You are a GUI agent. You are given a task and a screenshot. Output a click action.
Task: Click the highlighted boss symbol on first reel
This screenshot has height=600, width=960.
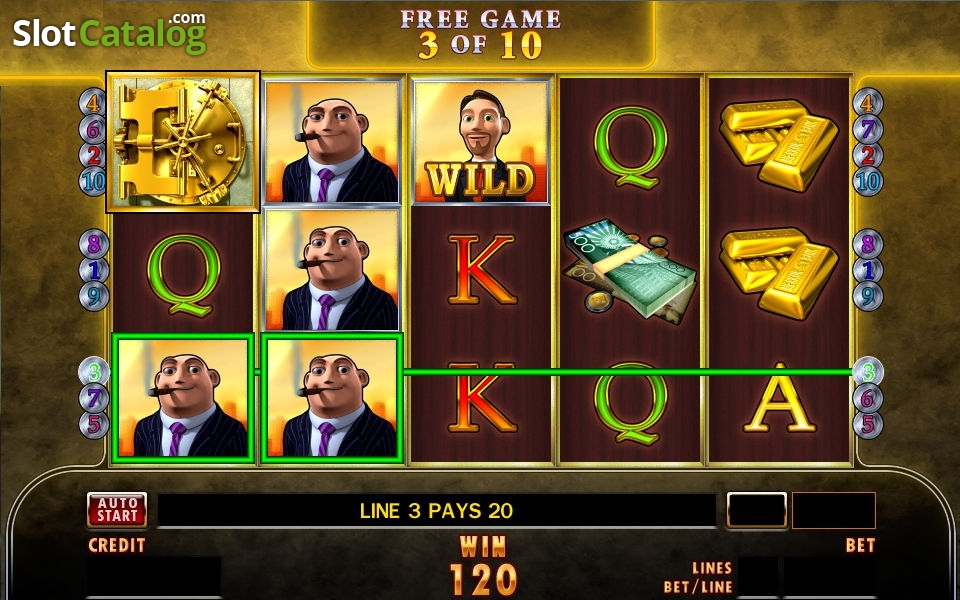pos(183,398)
